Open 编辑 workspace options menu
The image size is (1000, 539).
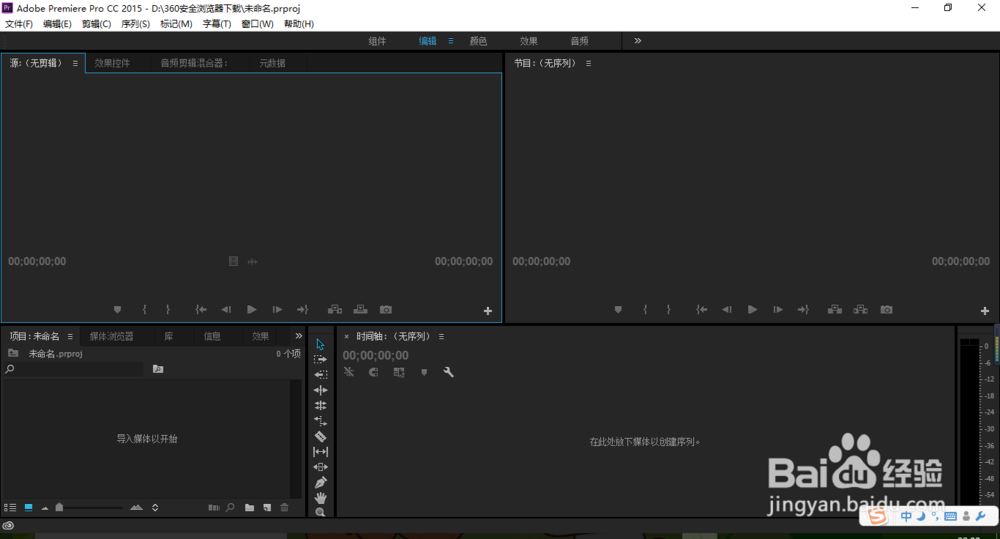(x=451, y=41)
